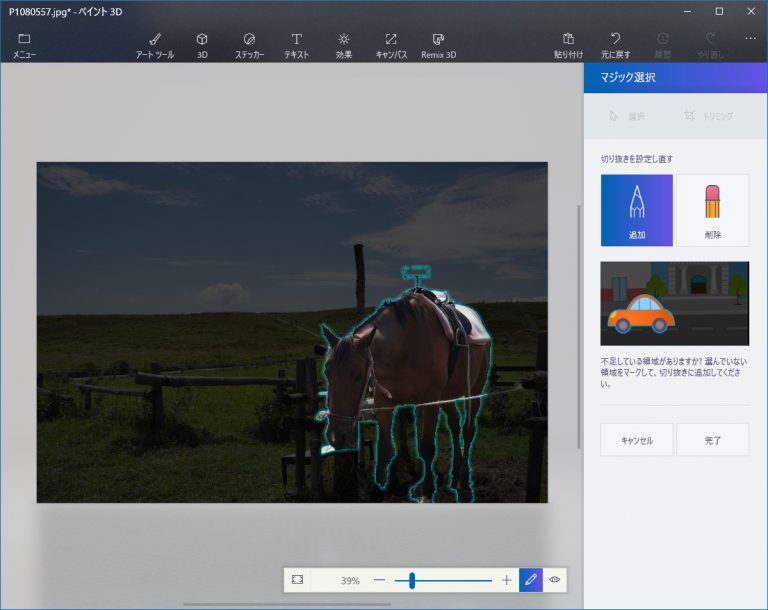Image resolution: width=768 pixels, height=610 pixels.
Task: Open the キャンバス canvas settings
Action: [391, 46]
